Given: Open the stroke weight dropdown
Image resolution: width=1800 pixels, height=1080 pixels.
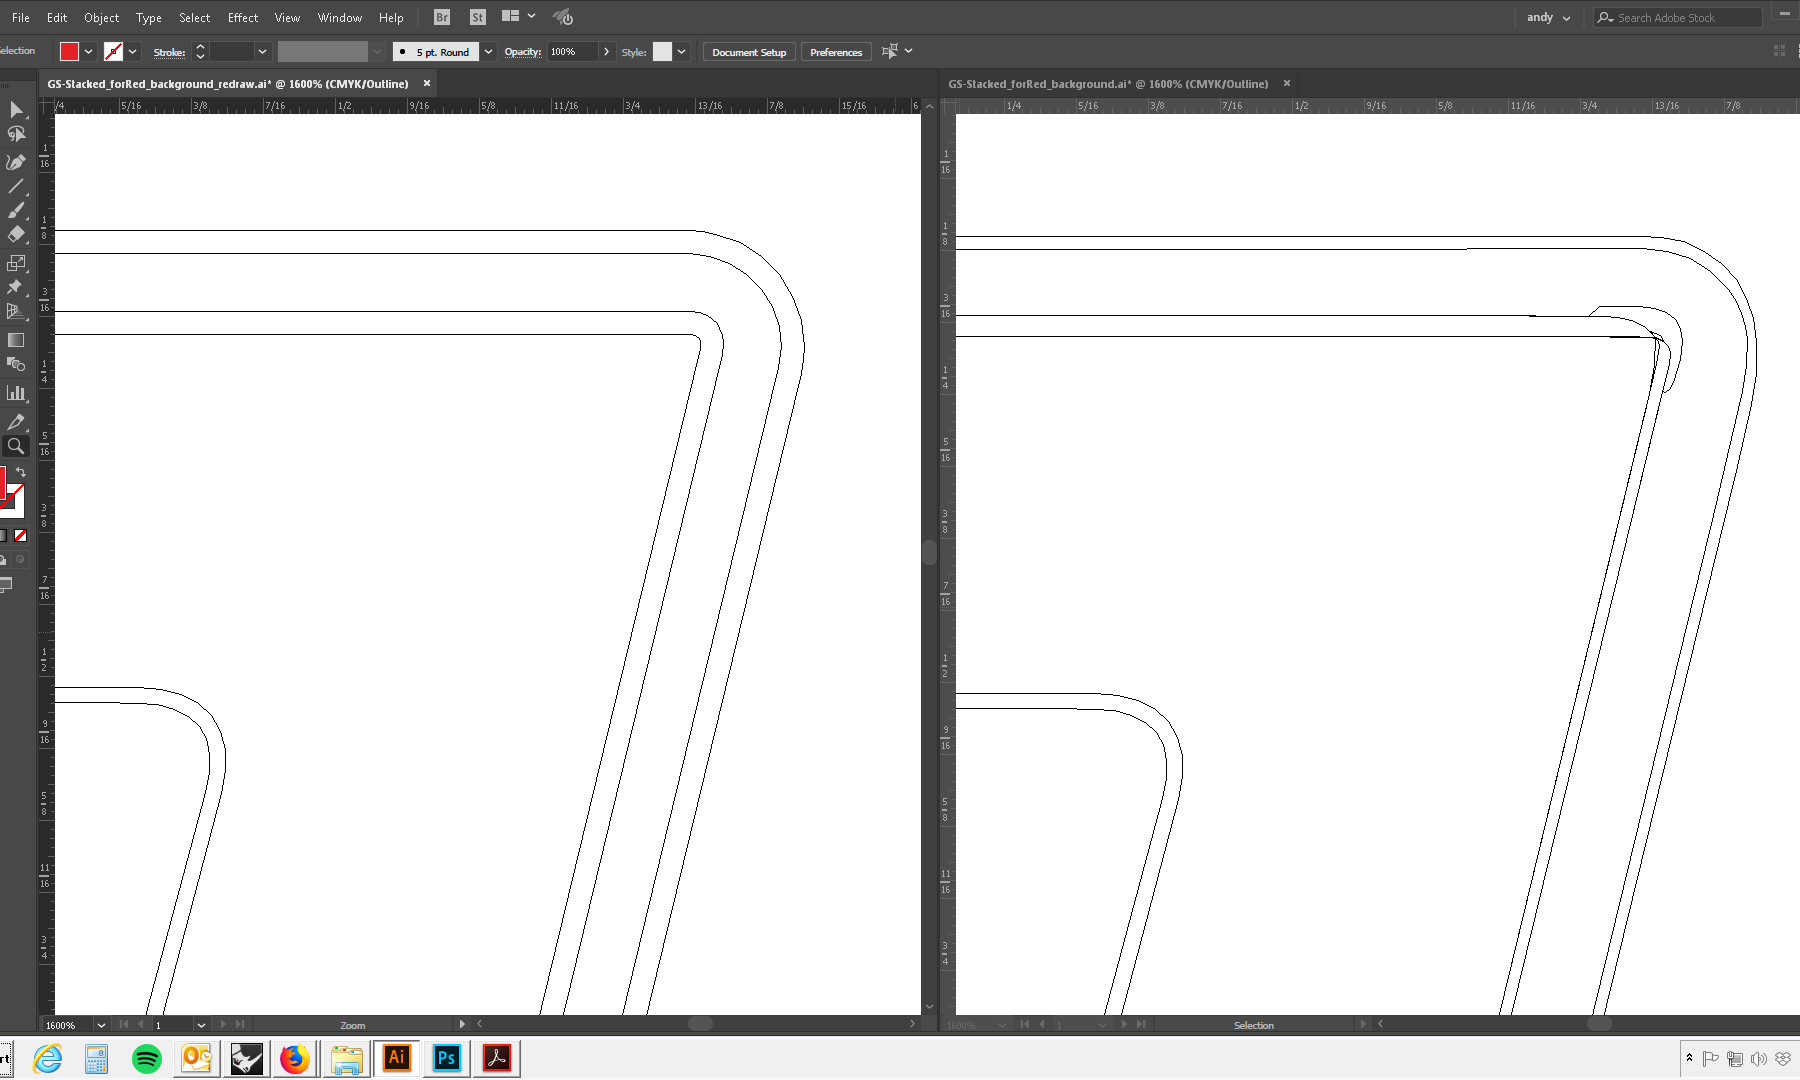Looking at the screenshot, I should [x=262, y=52].
